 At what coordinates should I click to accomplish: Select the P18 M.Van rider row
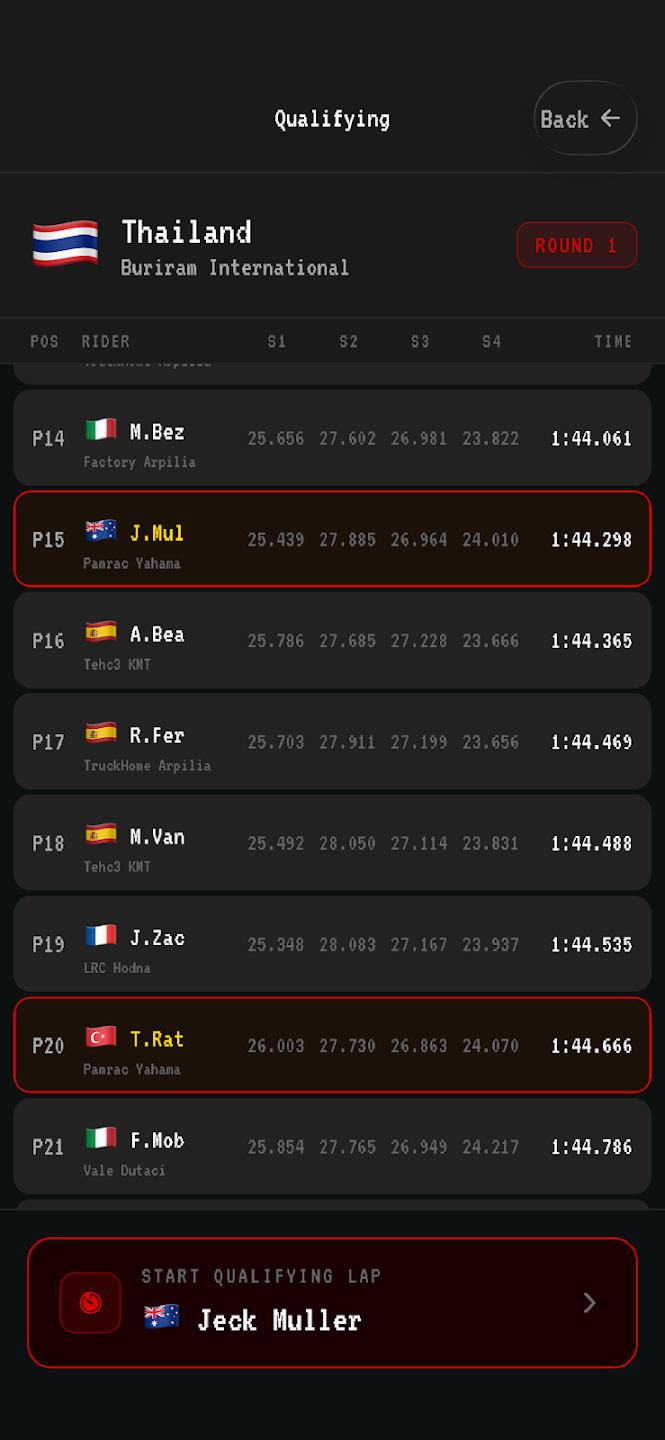332,842
